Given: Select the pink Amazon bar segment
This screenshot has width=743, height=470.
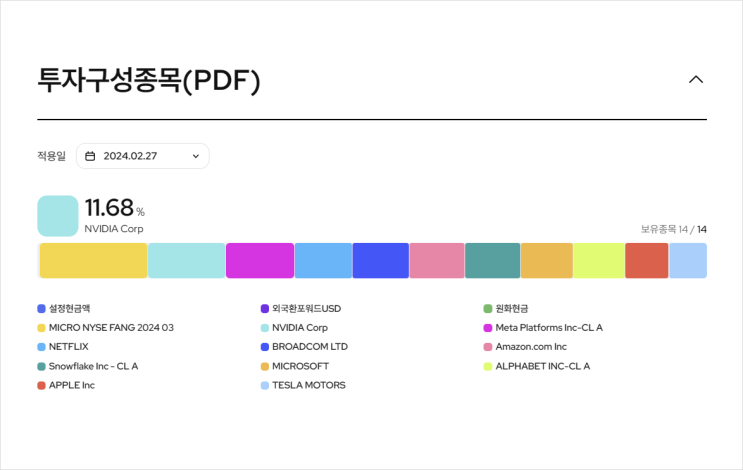Looking at the screenshot, I should coord(437,261).
